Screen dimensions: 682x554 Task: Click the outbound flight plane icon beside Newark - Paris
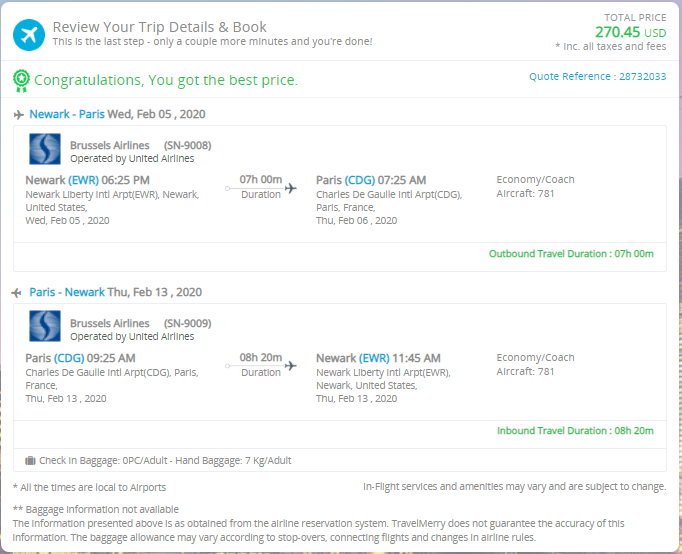click(x=19, y=115)
